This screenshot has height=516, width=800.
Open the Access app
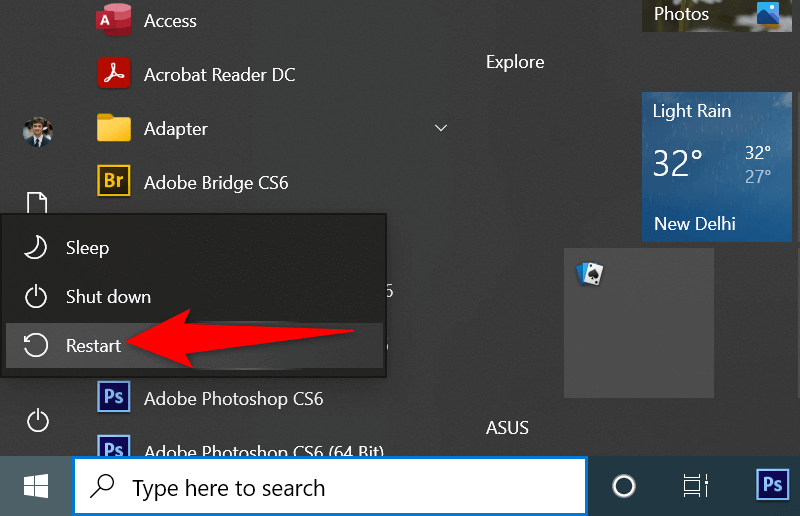tap(170, 21)
